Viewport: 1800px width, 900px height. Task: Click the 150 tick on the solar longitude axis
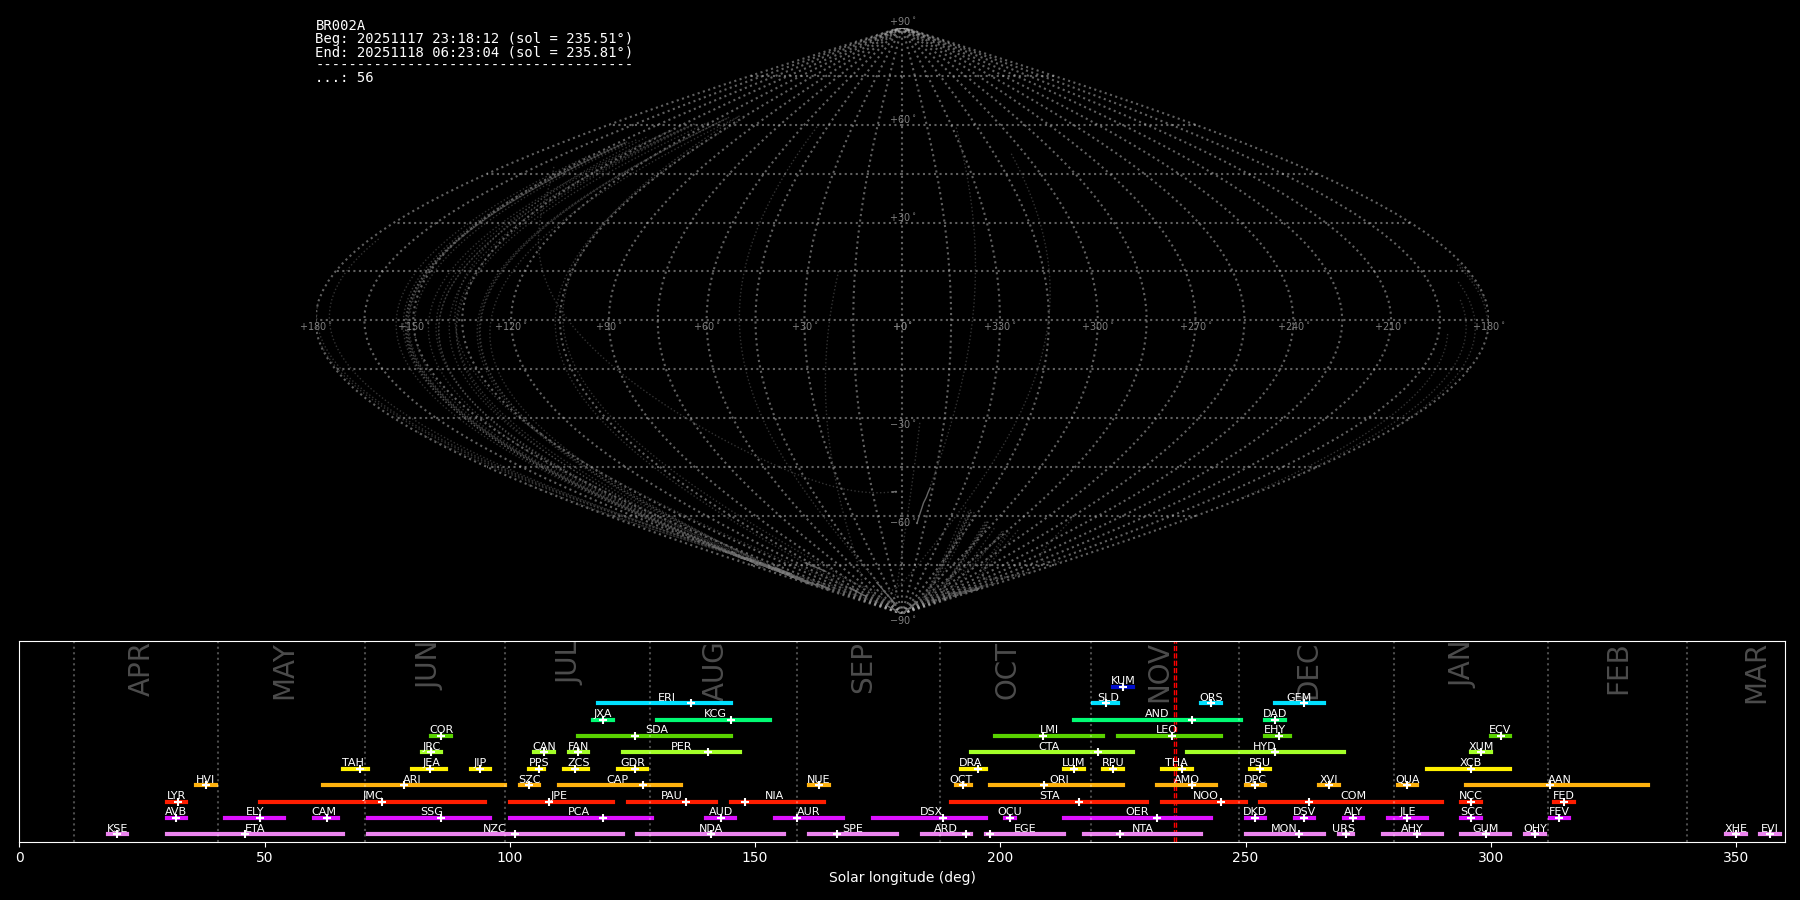coord(755,857)
